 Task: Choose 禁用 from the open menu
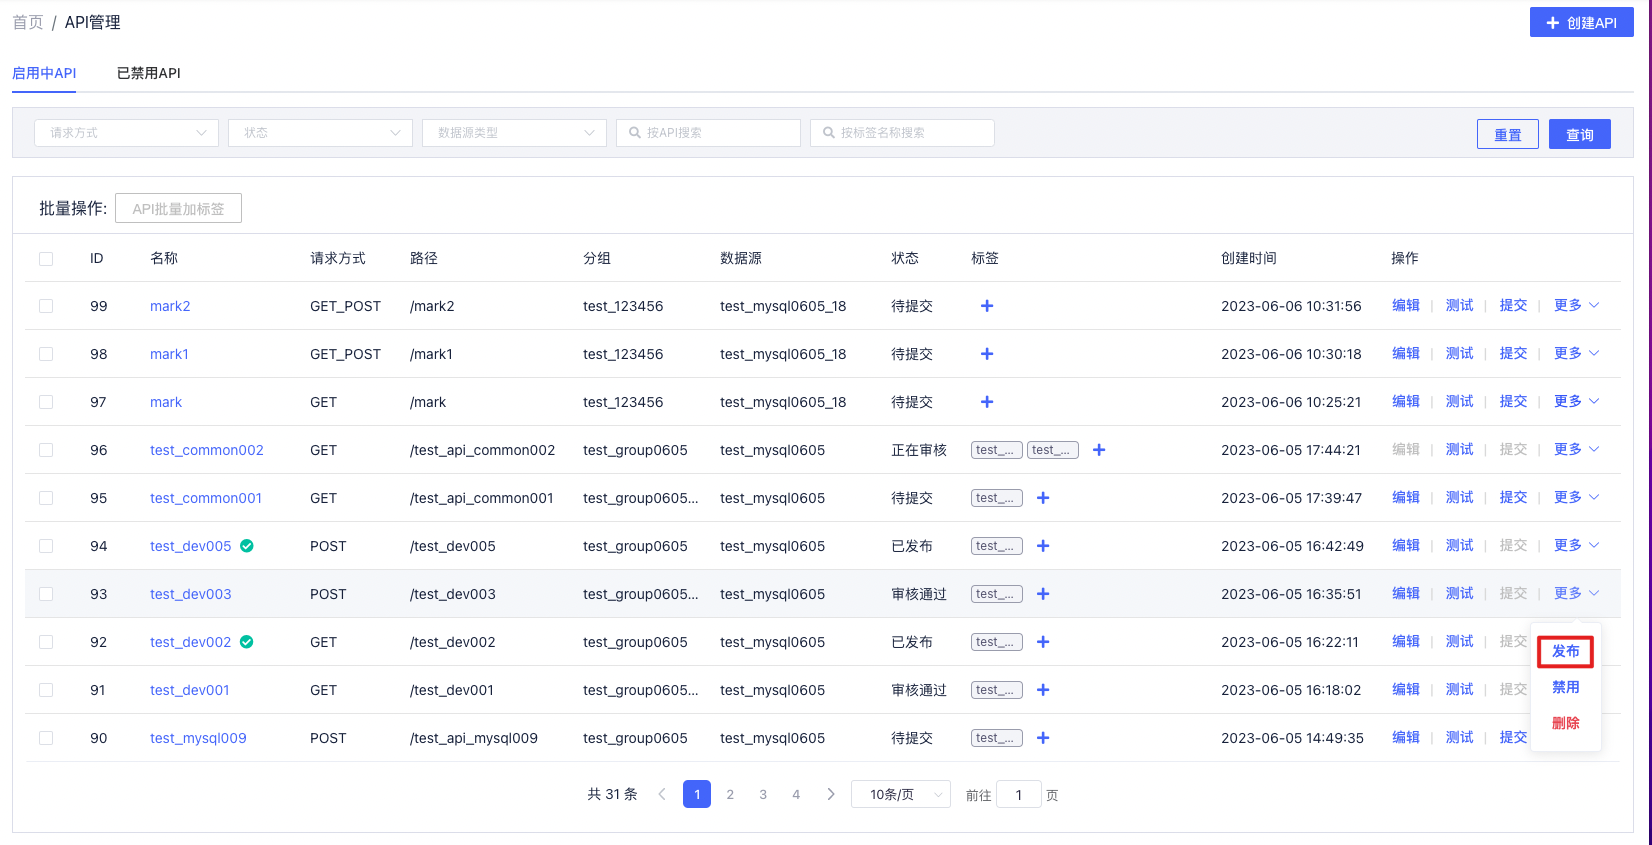1566,687
